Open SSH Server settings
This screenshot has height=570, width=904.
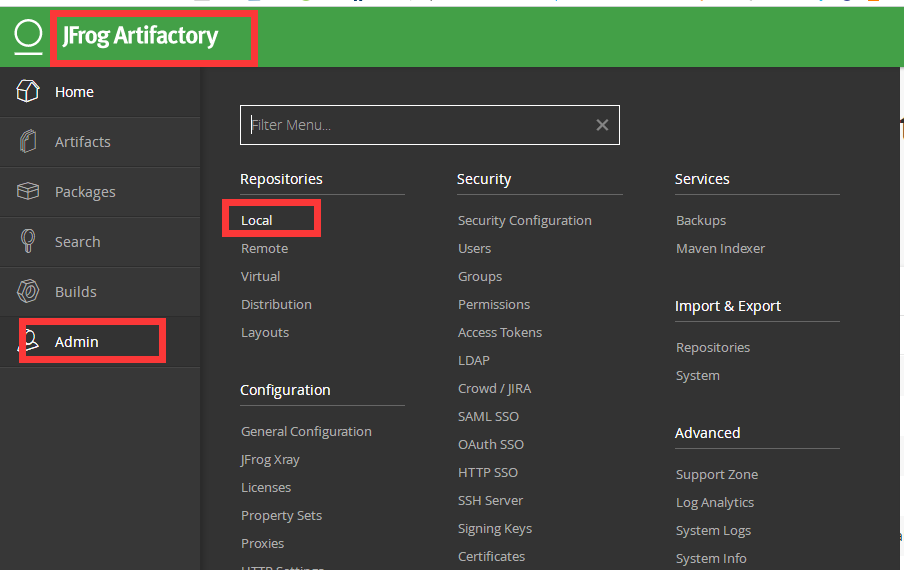(x=490, y=500)
